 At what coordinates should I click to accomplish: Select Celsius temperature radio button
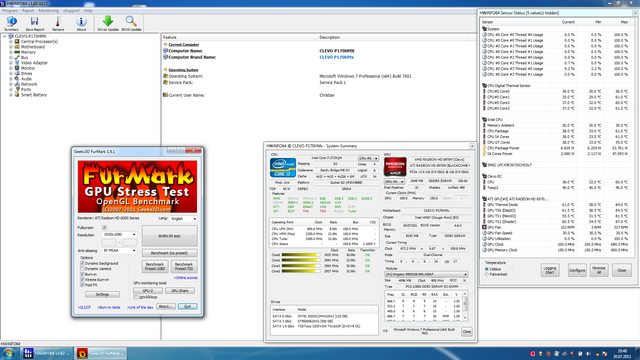click(x=487, y=269)
